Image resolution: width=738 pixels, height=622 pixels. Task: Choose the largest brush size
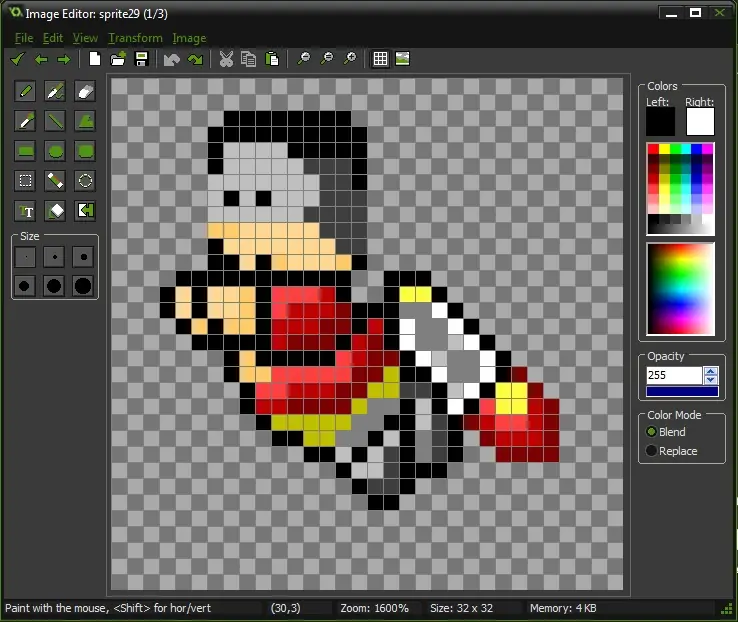(x=83, y=286)
